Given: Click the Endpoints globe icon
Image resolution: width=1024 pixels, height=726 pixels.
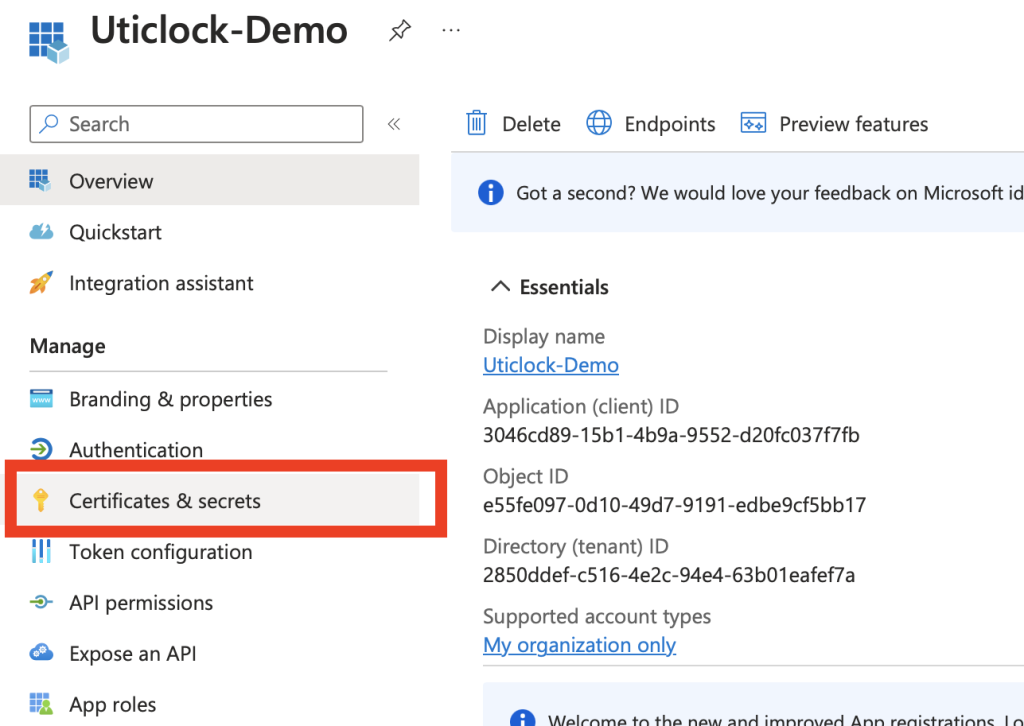Looking at the screenshot, I should point(599,123).
